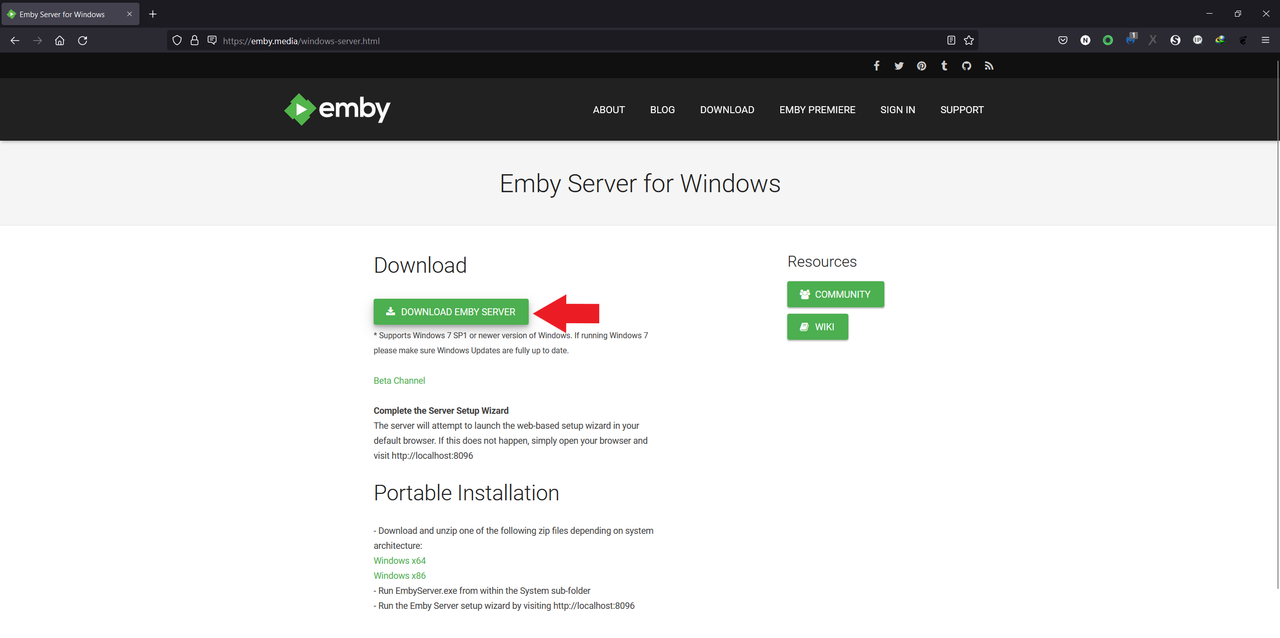1280x638 pixels.
Task: Click the 'Emby Server for Windows' page title
Action: [640, 184]
